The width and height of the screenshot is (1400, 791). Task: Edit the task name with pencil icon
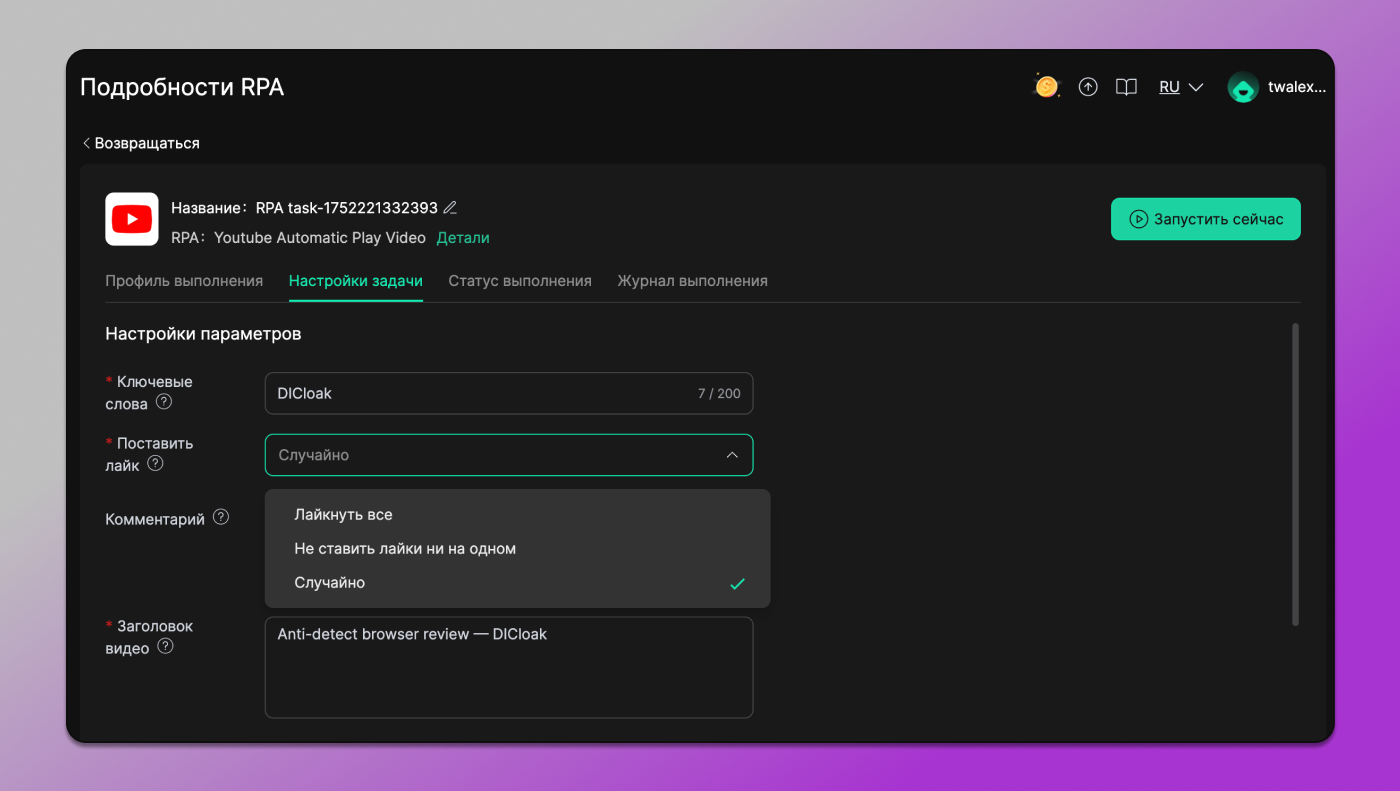point(449,206)
